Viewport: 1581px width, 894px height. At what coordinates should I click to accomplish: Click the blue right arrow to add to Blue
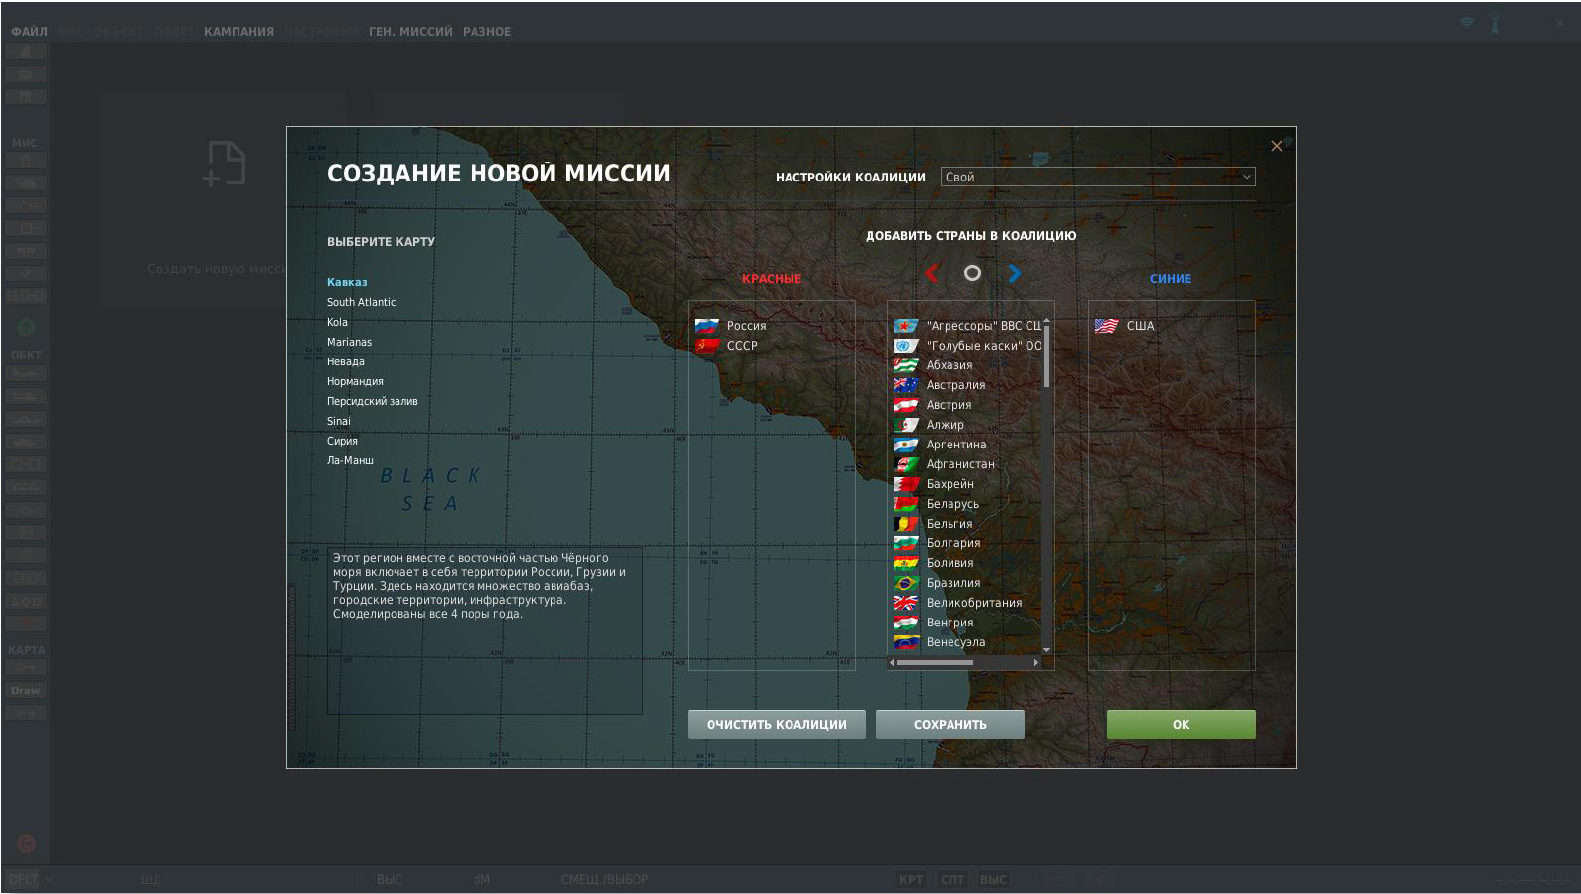pyautogui.click(x=1014, y=273)
